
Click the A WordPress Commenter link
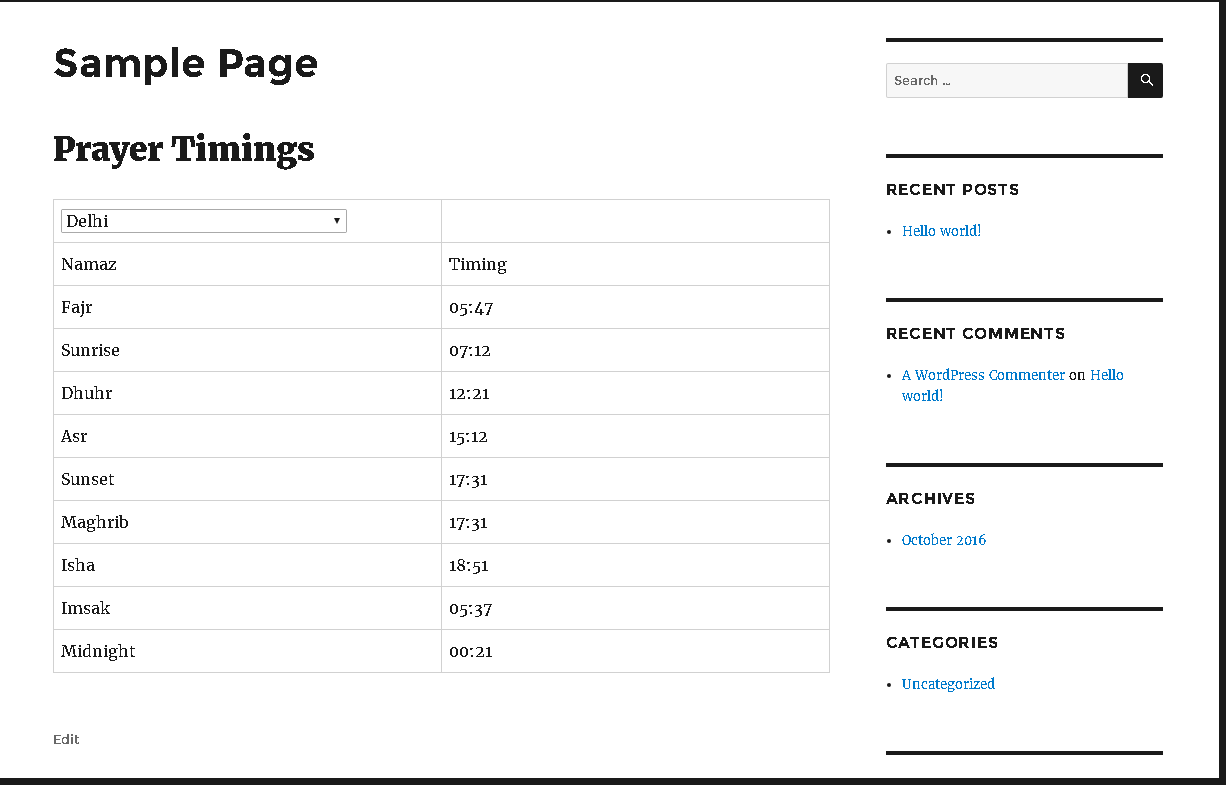tap(983, 375)
